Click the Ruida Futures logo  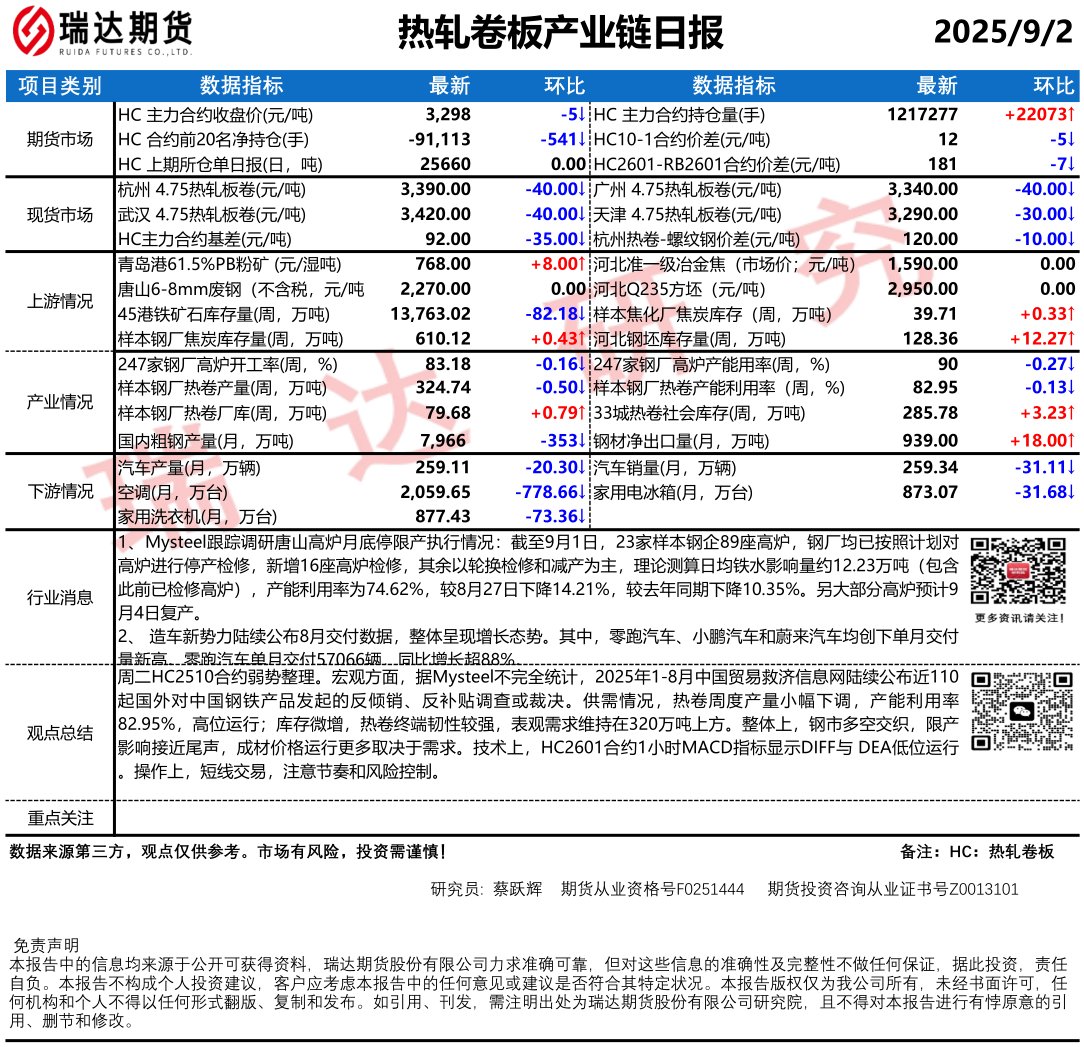click(x=102, y=33)
